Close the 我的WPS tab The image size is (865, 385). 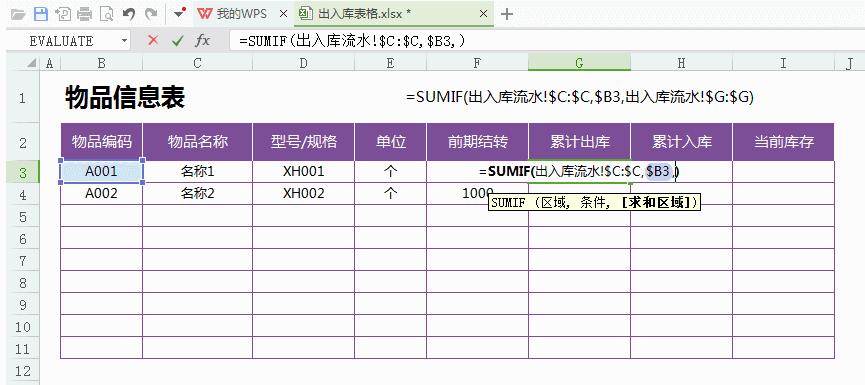click(283, 14)
